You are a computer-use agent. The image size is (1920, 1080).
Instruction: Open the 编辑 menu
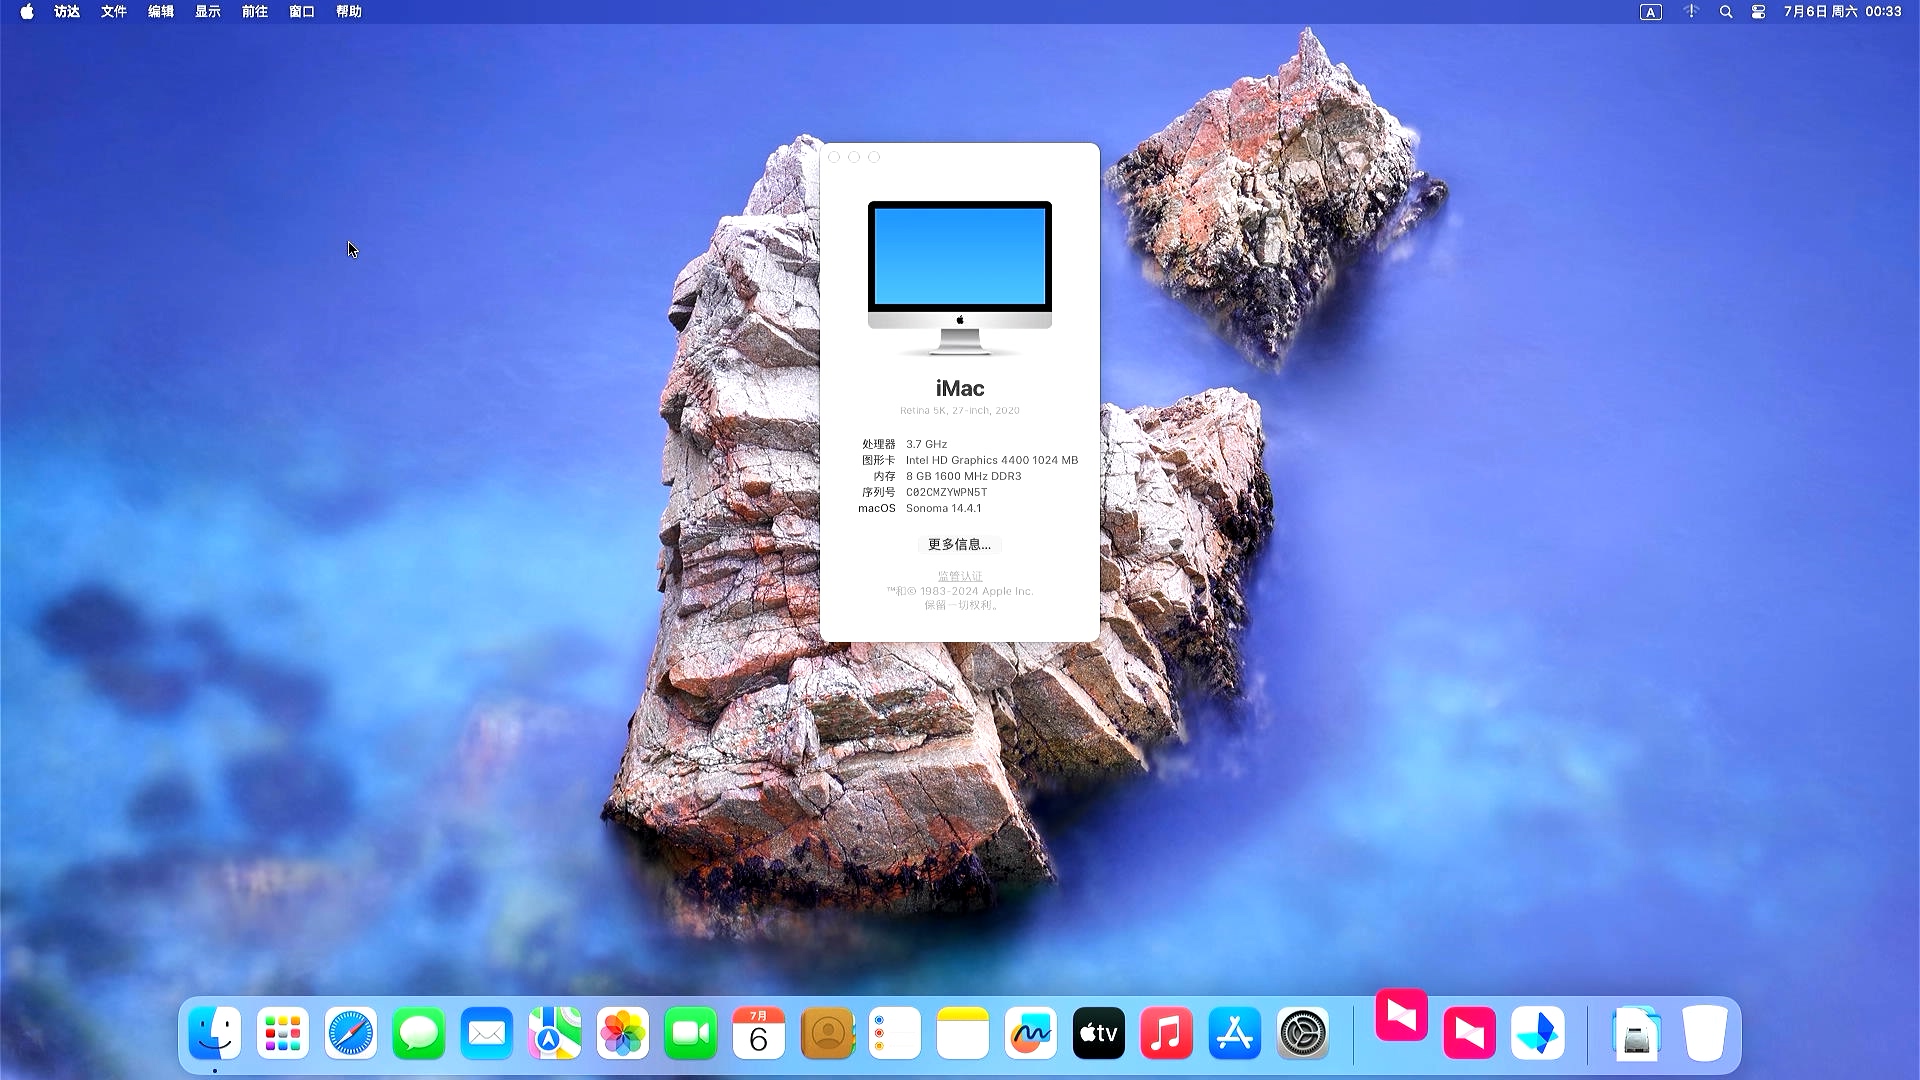click(x=161, y=12)
